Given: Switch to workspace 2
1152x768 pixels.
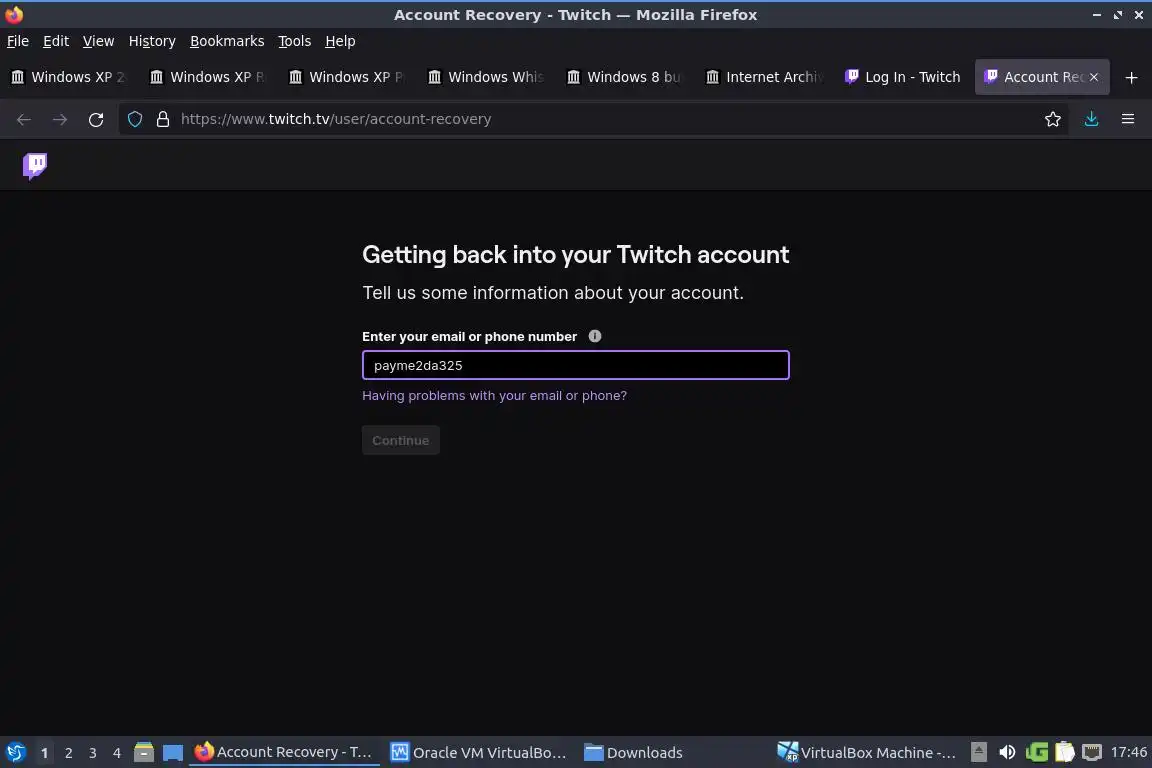Looking at the screenshot, I should point(68,753).
